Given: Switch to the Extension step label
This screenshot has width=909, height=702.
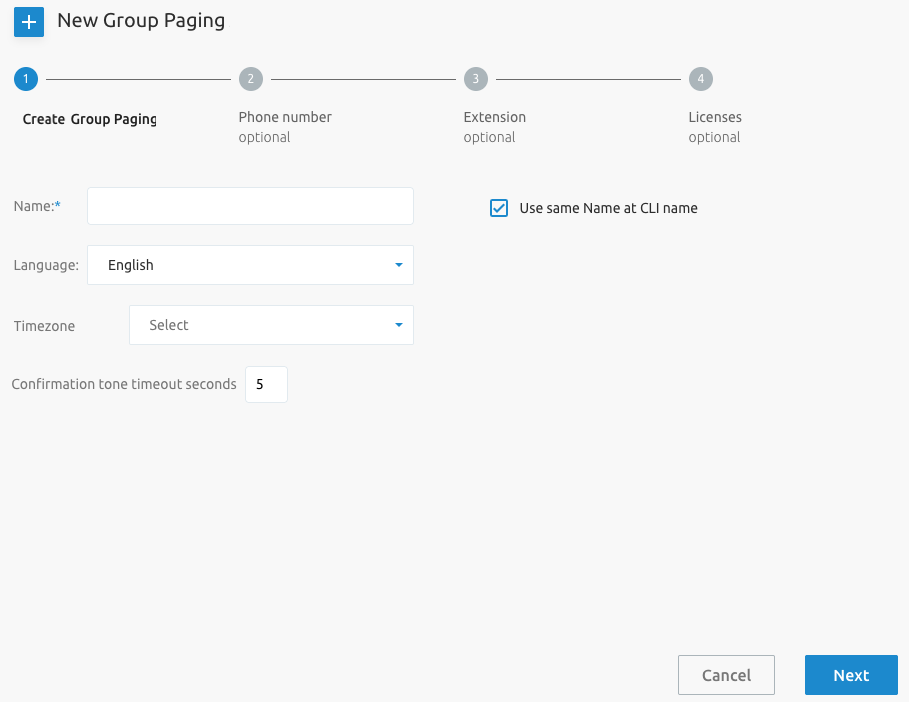Looking at the screenshot, I should click(494, 117).
